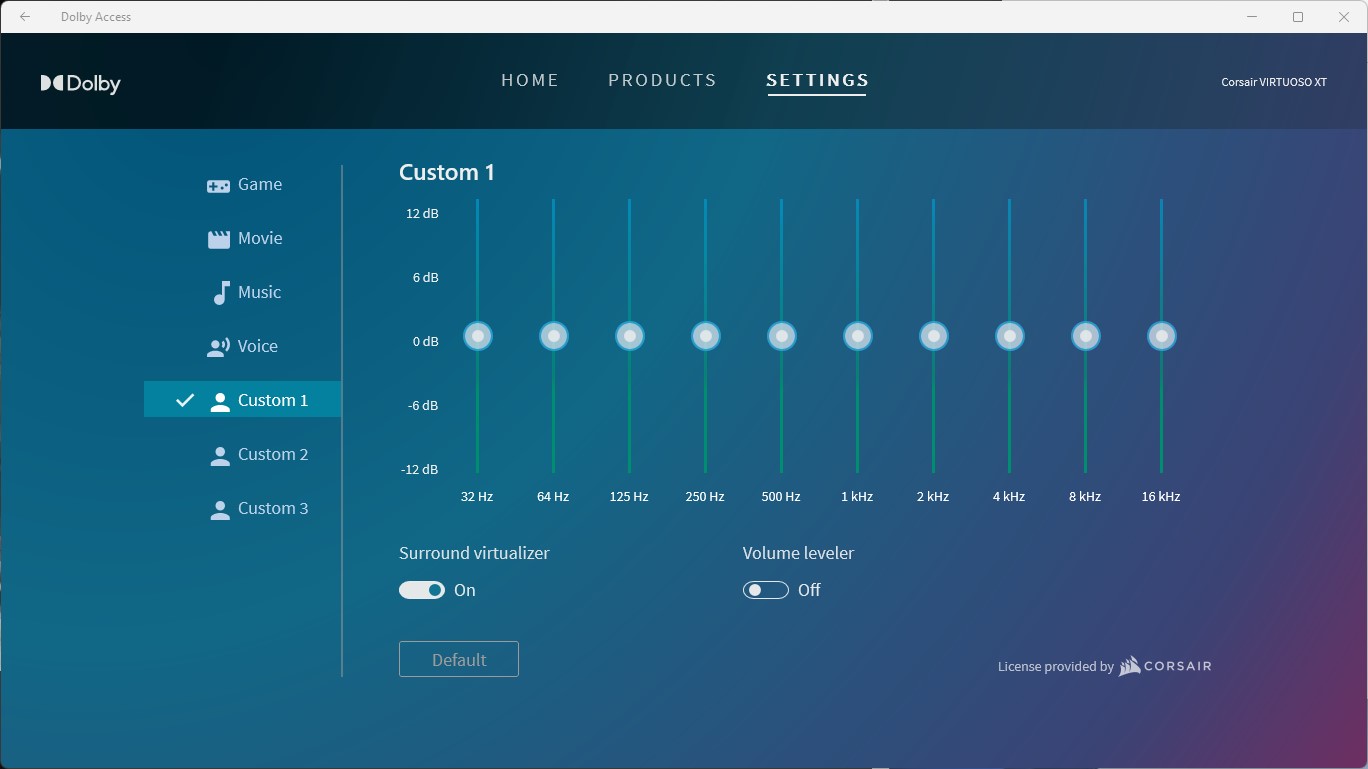Turn on Volume leveler switch
The height and width of the screenshot is (769, 1368).
(x=766, y=590)
